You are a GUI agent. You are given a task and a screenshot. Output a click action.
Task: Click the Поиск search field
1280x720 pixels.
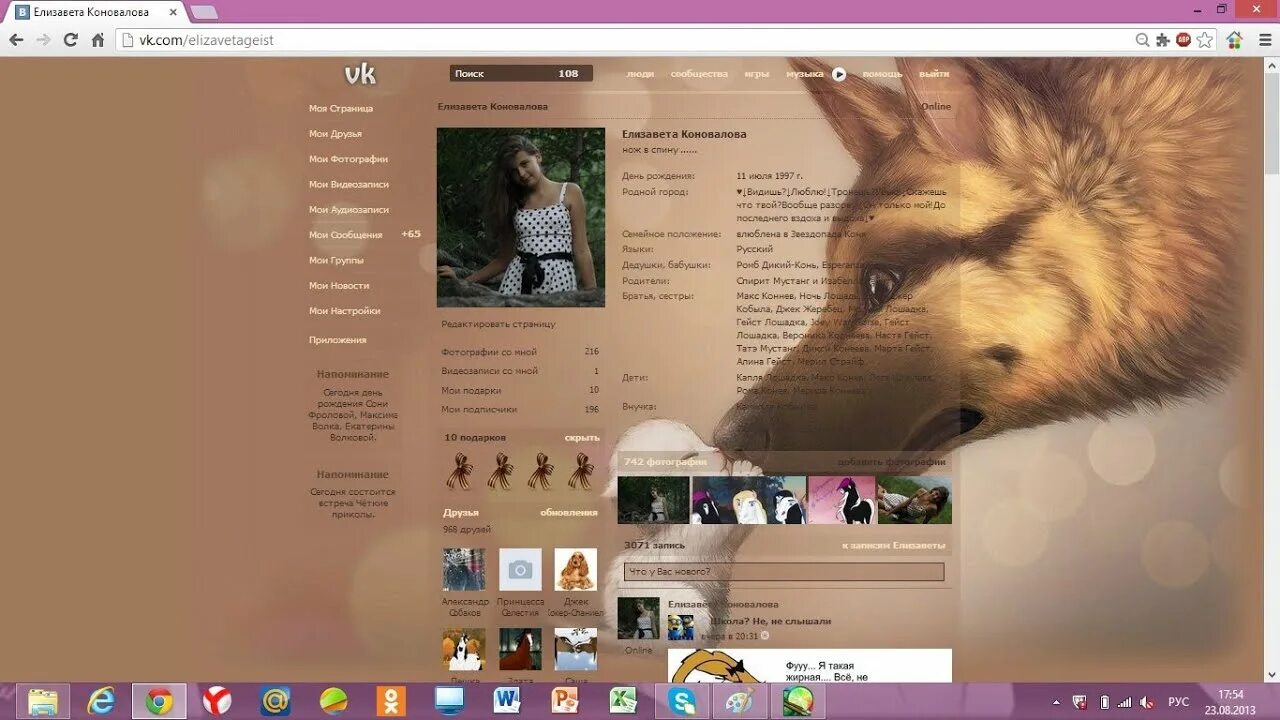coord(521,73)
